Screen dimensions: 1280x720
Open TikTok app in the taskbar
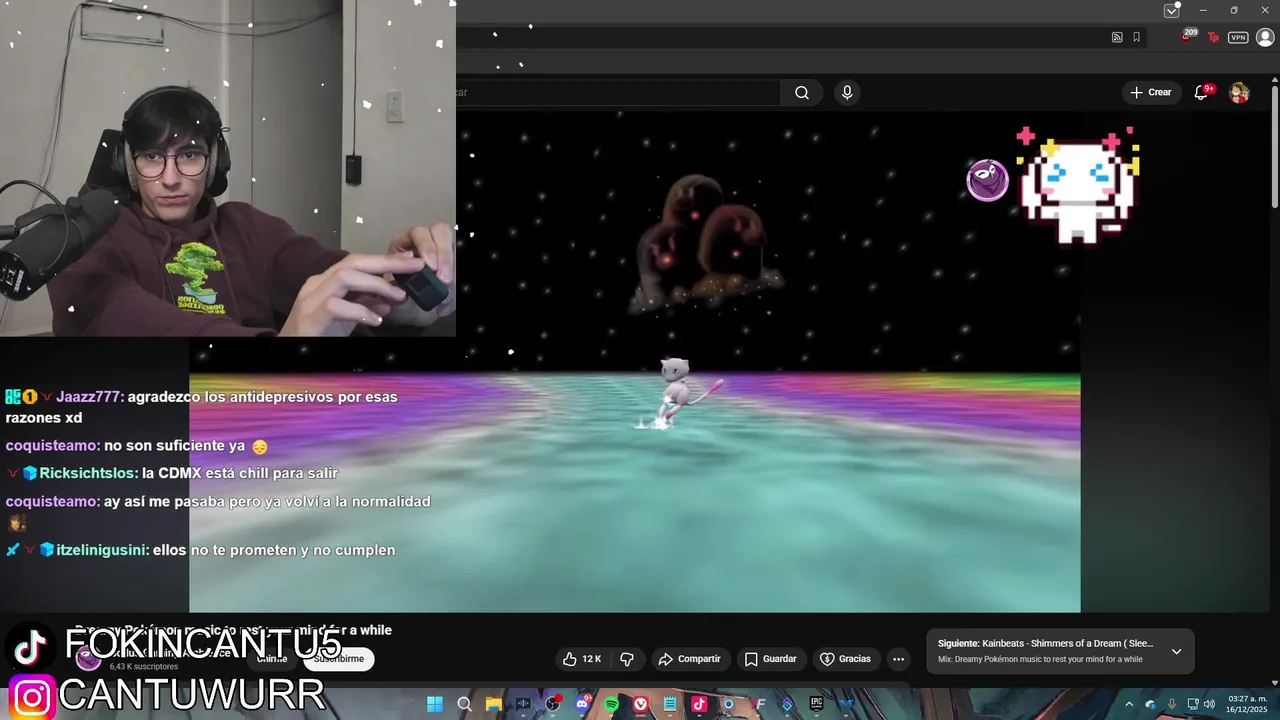(699, 704)
